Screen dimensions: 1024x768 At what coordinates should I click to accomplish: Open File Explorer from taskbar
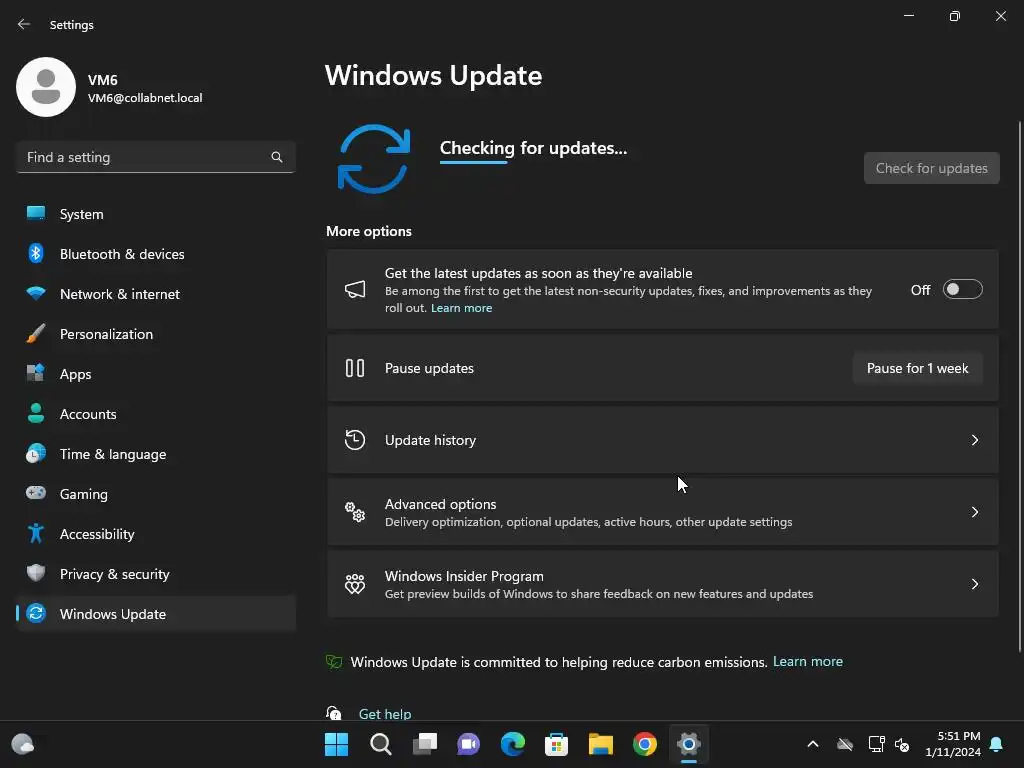pos(601,744)
